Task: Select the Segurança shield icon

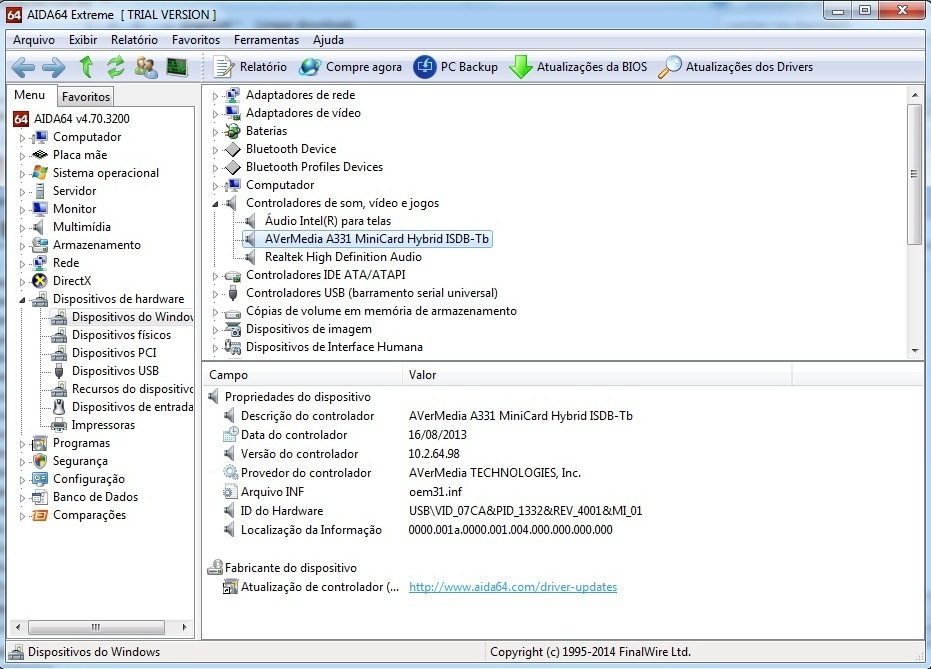Action: (40, 461)
